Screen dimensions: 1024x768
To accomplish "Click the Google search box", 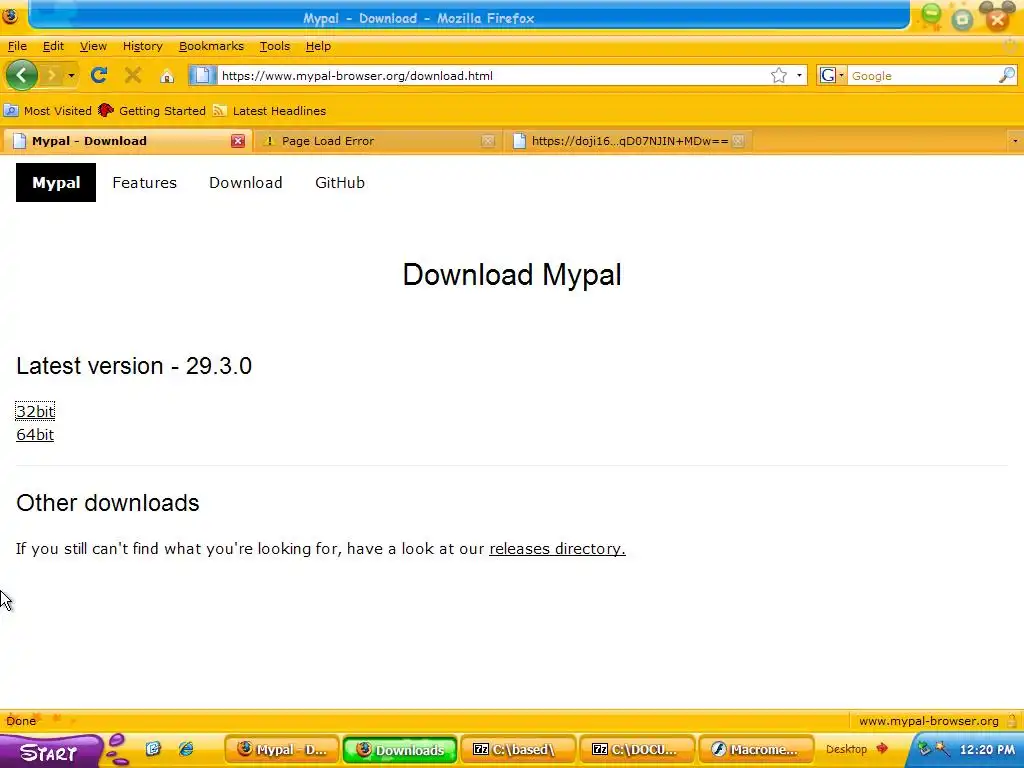I will [923, 76].
